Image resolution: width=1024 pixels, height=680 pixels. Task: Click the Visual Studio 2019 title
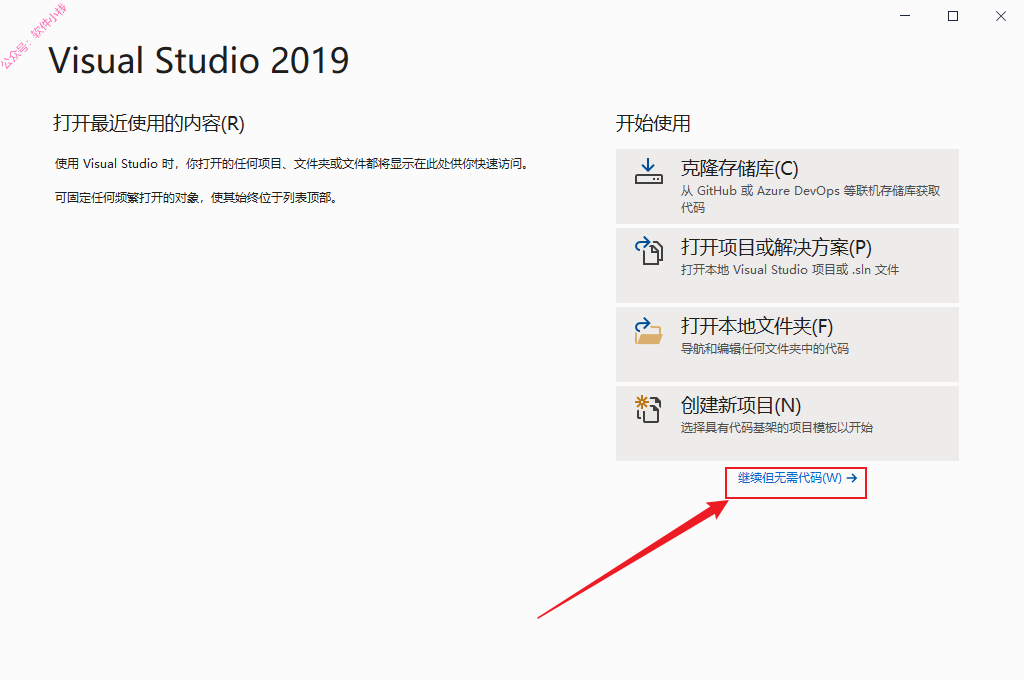coord(199,61)
